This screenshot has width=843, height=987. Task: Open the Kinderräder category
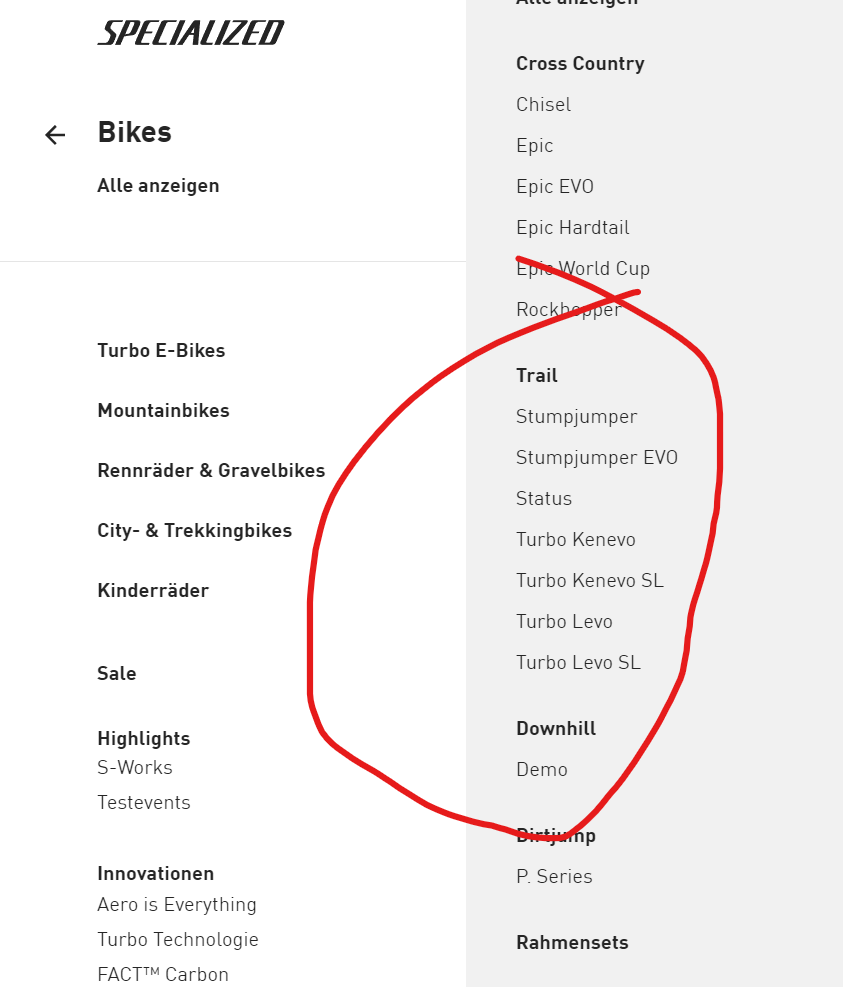point(153,591)
